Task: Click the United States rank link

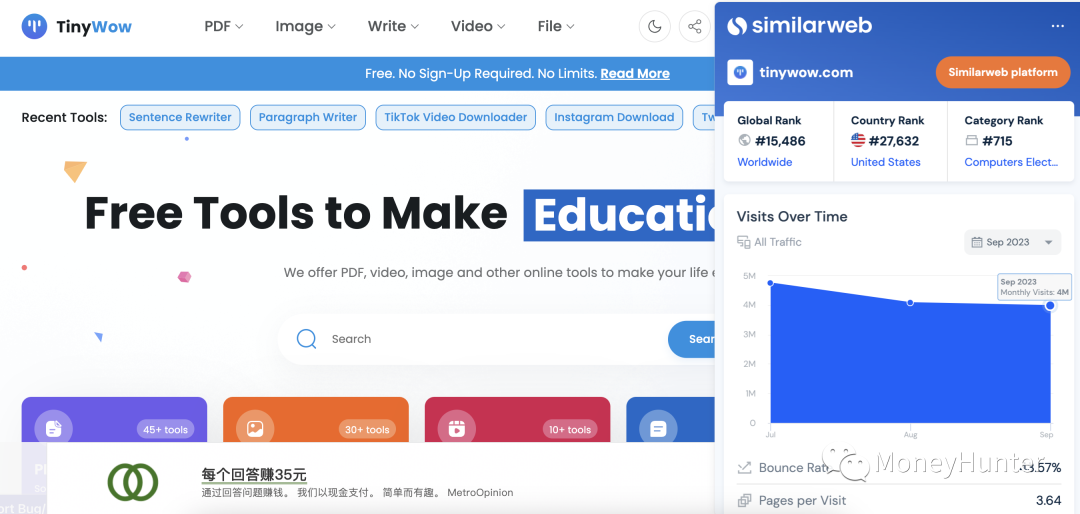Action: point(886,162)
